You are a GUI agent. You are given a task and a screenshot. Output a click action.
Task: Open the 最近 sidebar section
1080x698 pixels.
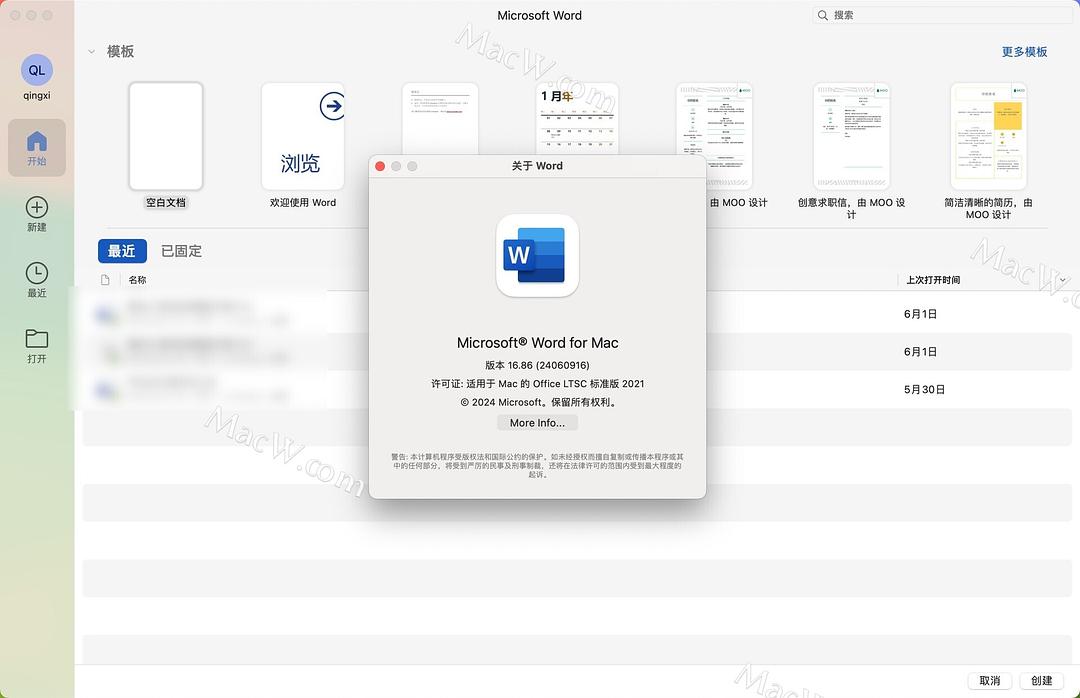[x=37, y=280]
